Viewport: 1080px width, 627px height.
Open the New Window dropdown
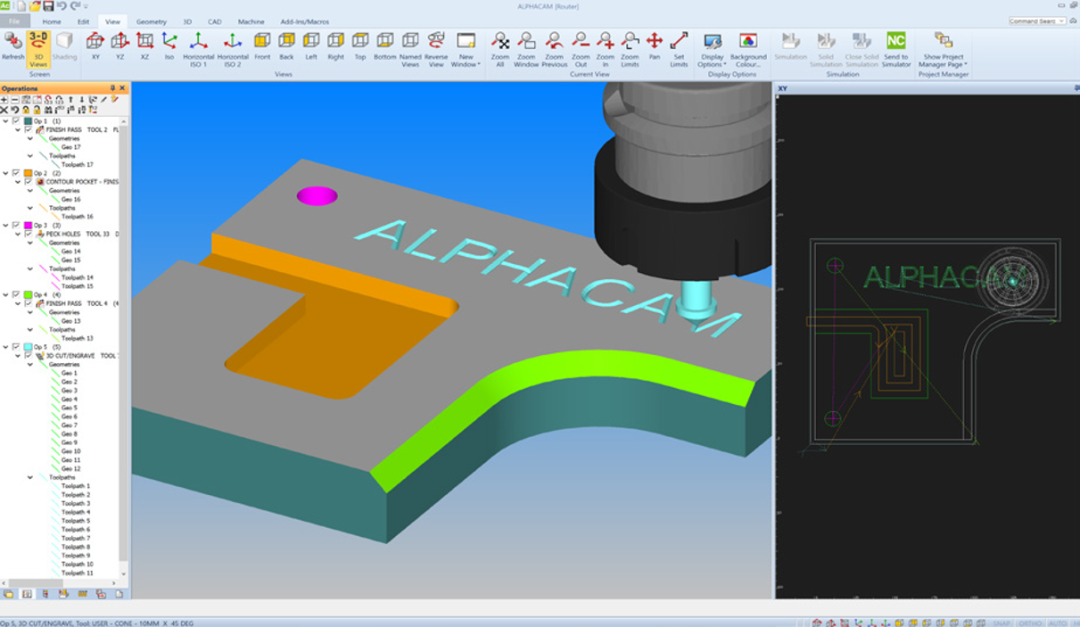click(x=466, y=52)
